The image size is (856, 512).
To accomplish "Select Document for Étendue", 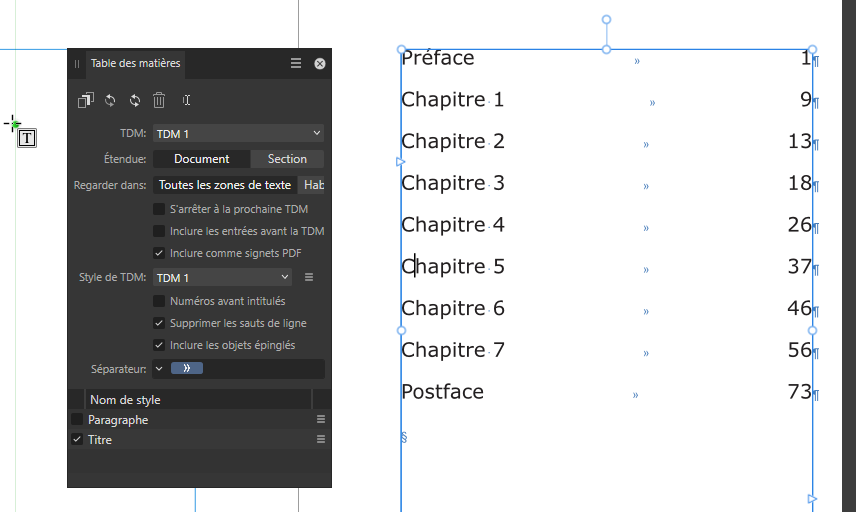I will (x=201, y=159).
